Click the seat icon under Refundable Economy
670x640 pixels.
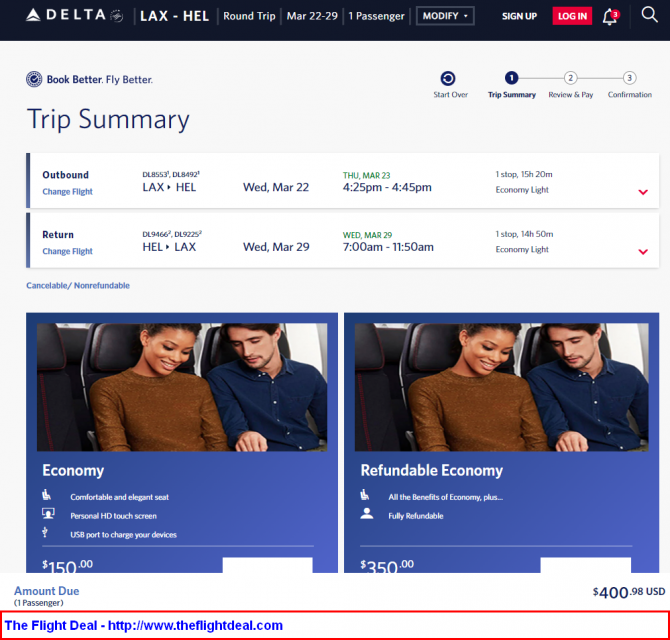tap(364, 495)
